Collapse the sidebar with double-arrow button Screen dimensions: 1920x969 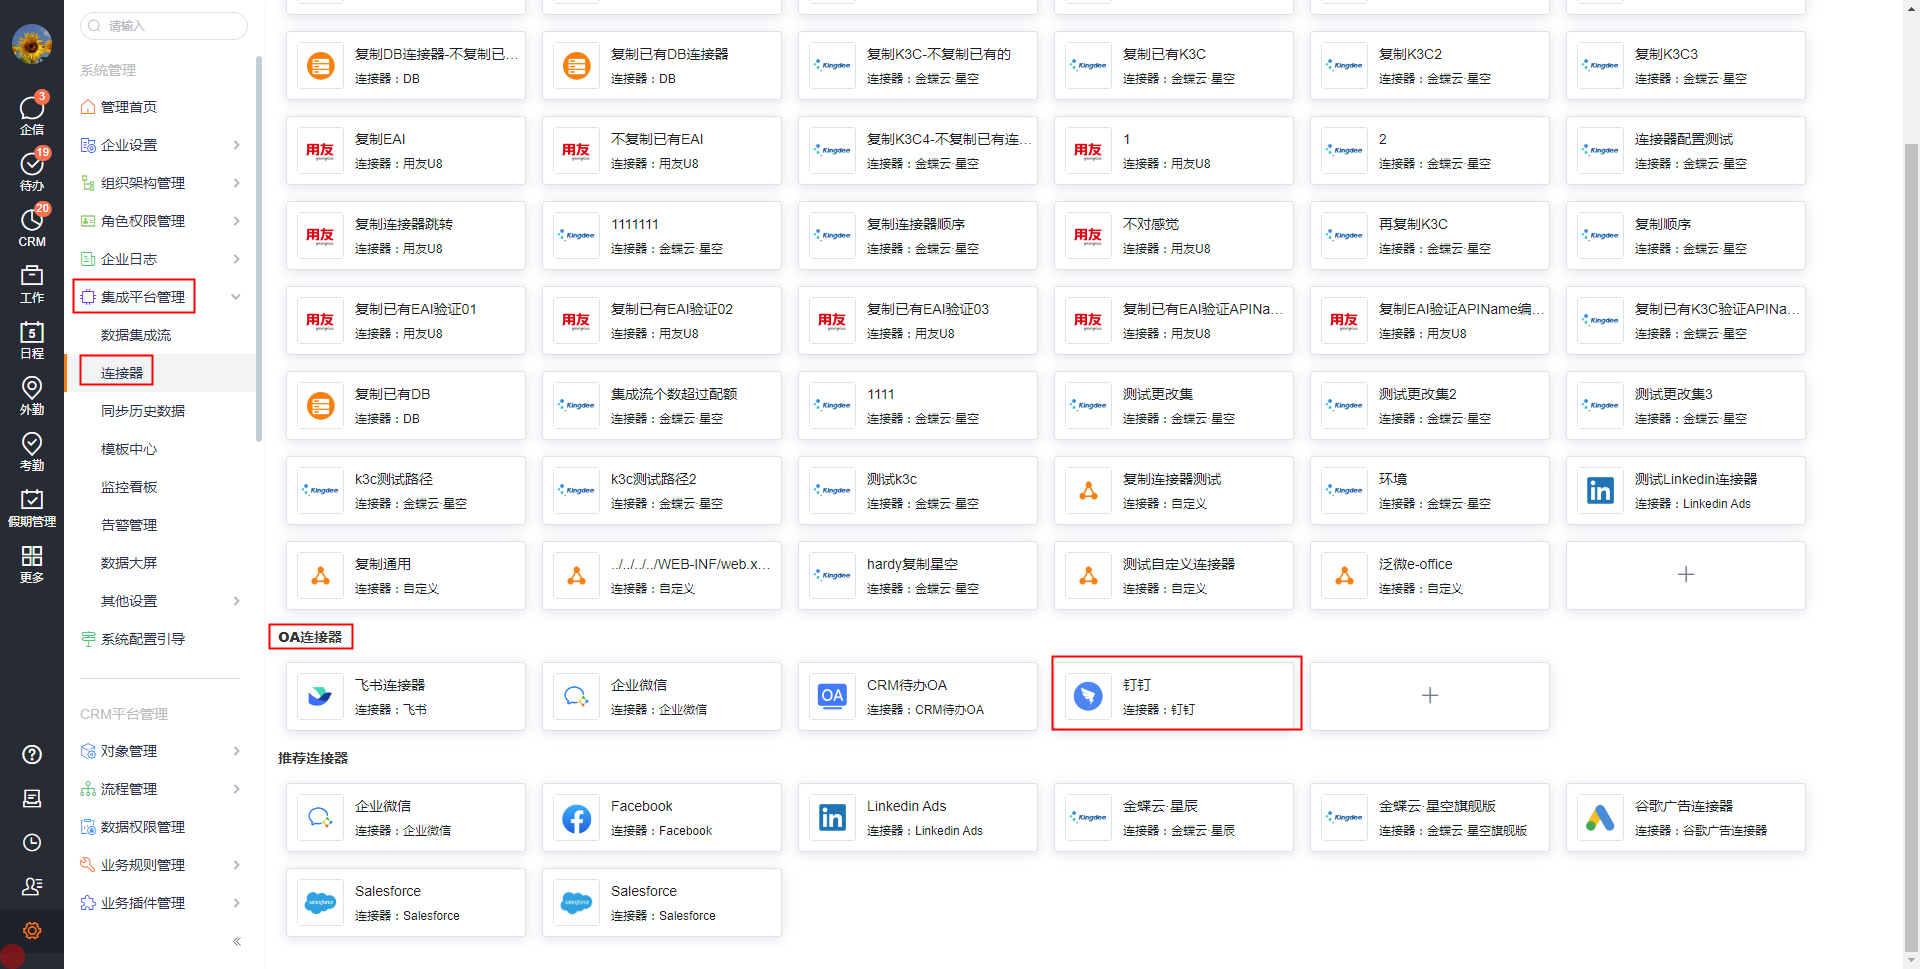tap(237, 941)
